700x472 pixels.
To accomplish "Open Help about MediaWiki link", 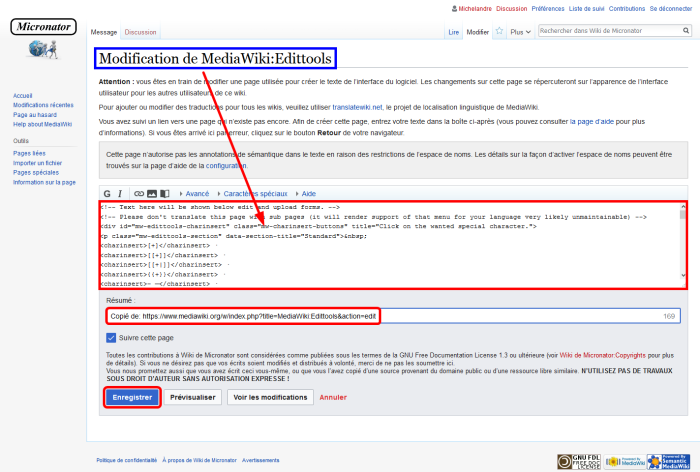I will pyautogui.click(x=42, y=124).
